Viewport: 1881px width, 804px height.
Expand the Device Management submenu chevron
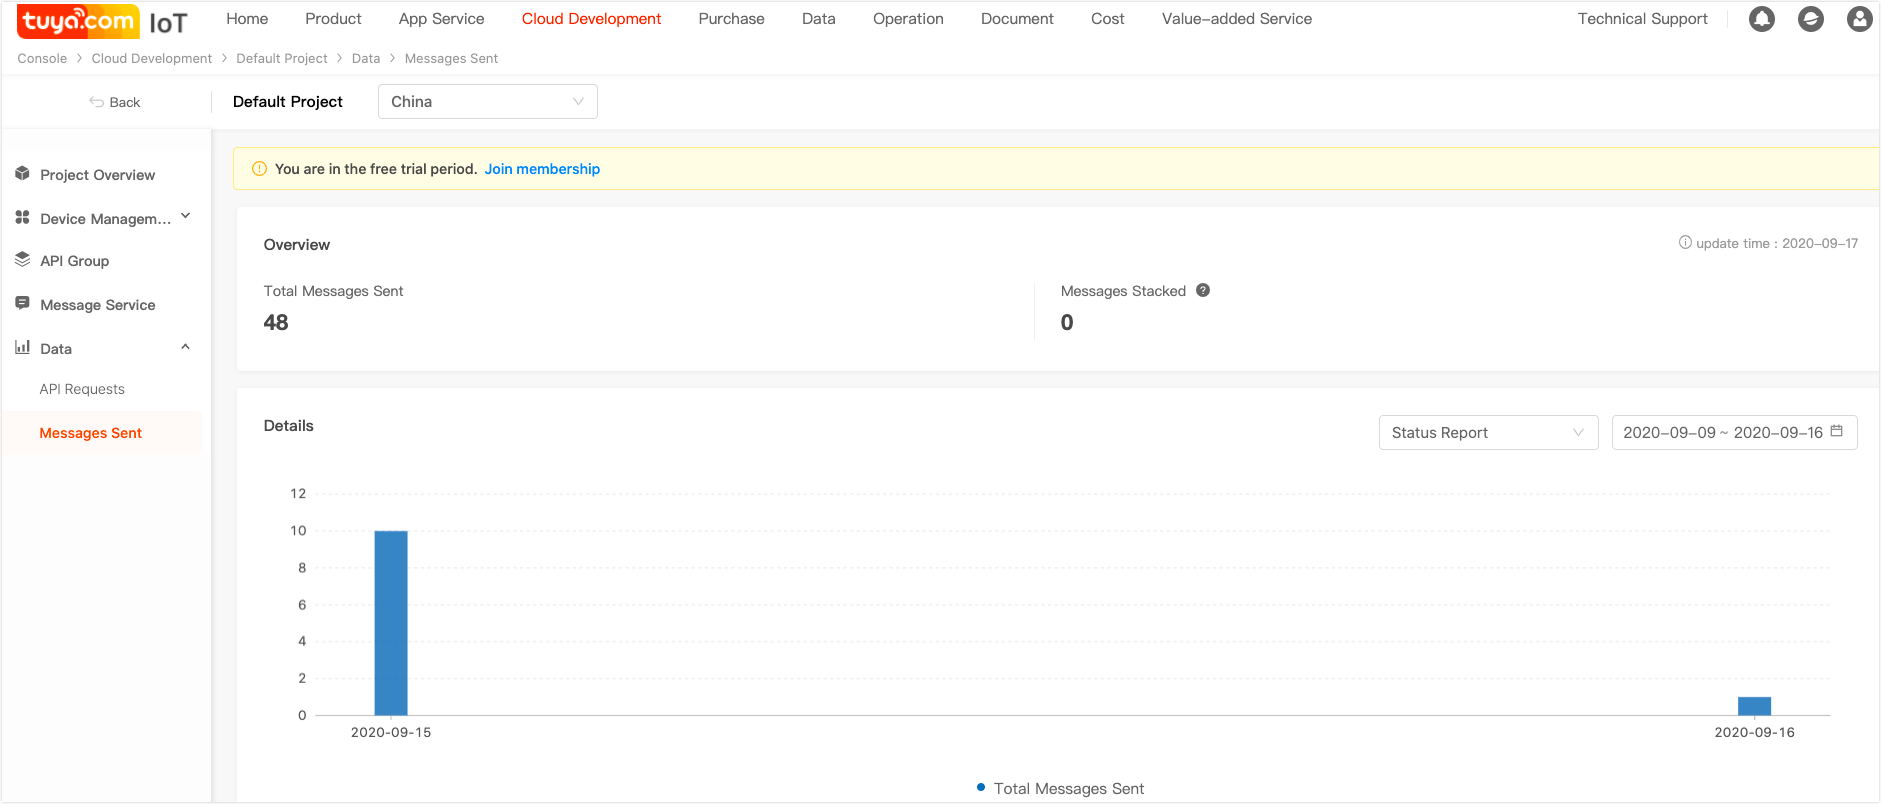pyautogui.click(x=186, y=216)
